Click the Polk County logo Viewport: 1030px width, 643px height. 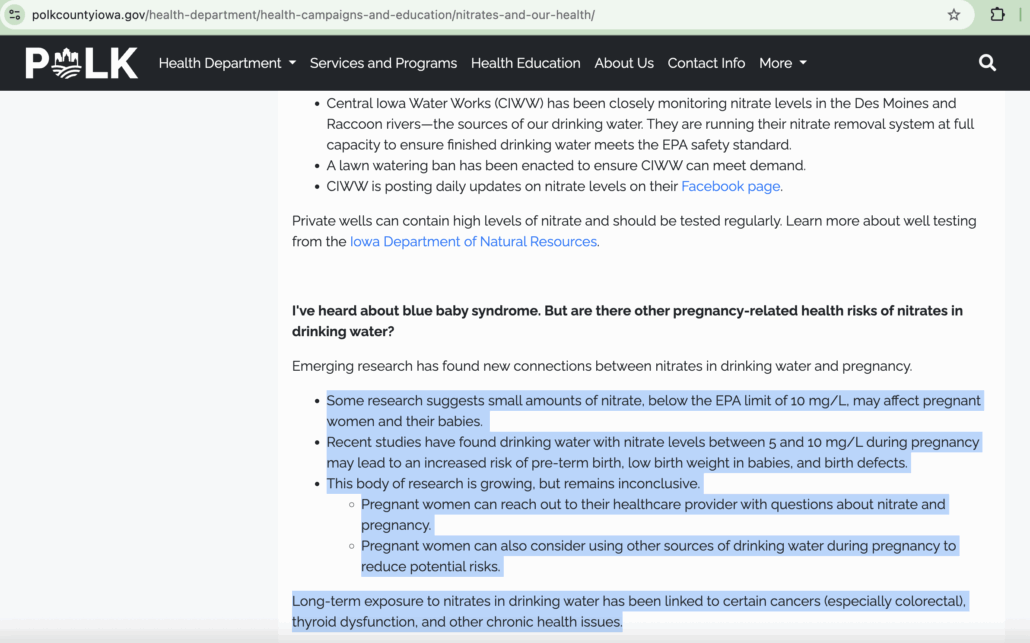pyautogui.click(x=82, y=63)
